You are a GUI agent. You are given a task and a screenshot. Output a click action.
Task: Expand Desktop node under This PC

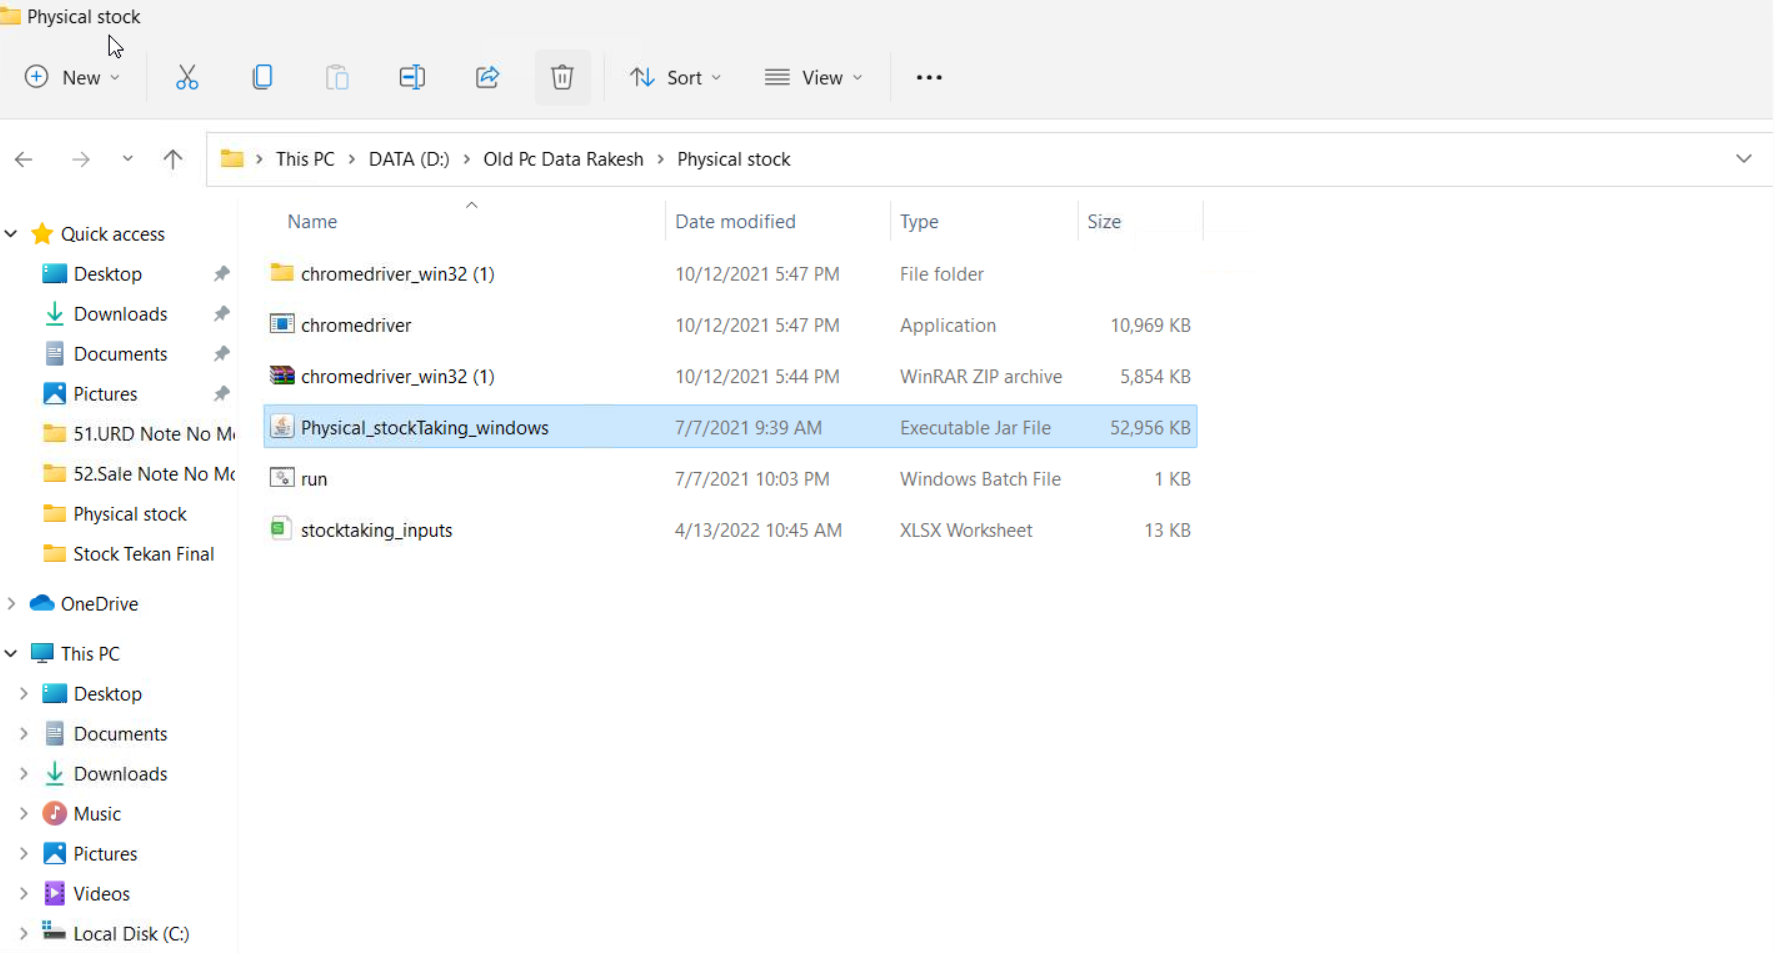point(24,693)
